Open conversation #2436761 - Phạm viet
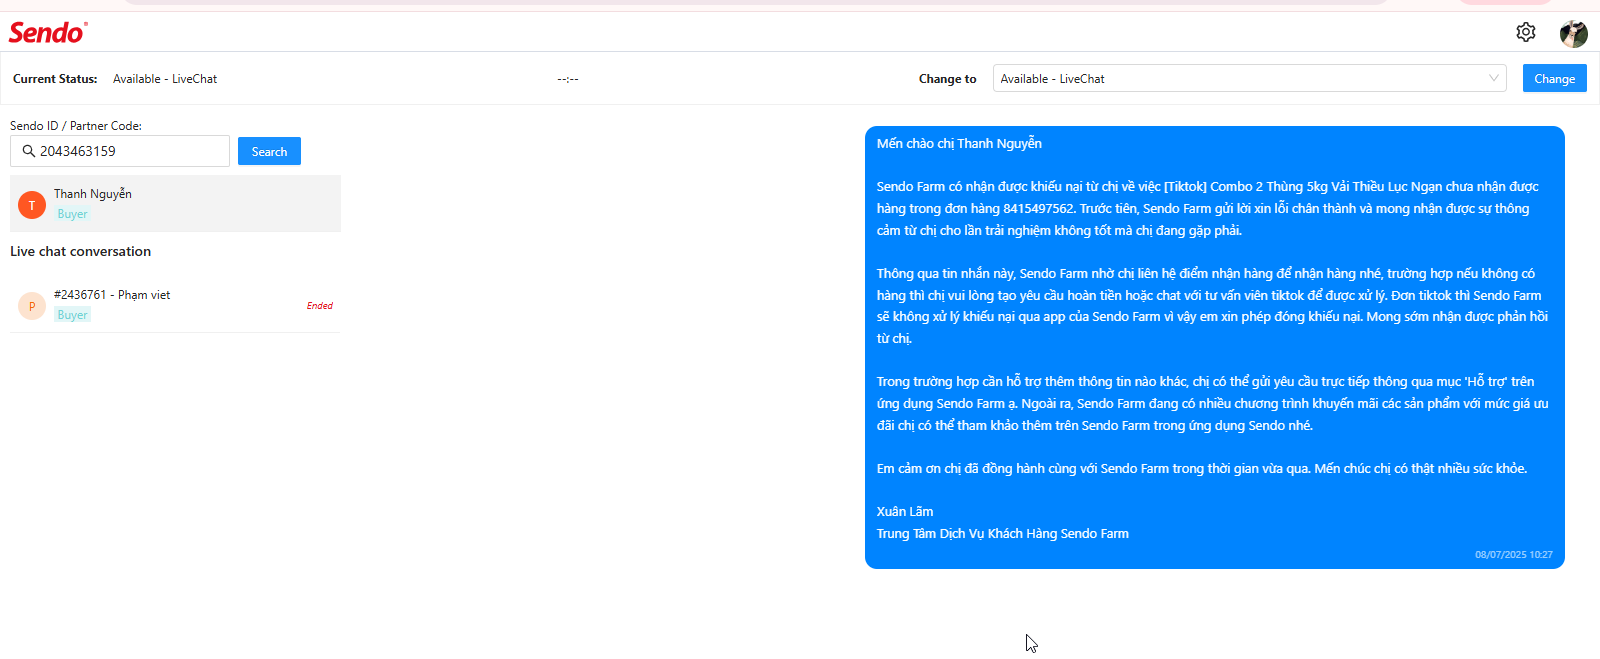Viewport: 1600px width, 659px height. (175, 305)
